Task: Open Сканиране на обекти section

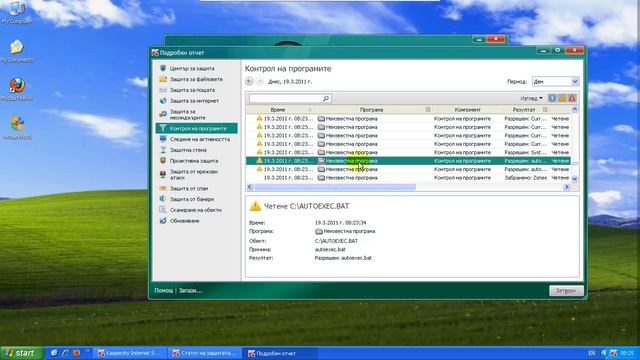Action: pos(196,210)
